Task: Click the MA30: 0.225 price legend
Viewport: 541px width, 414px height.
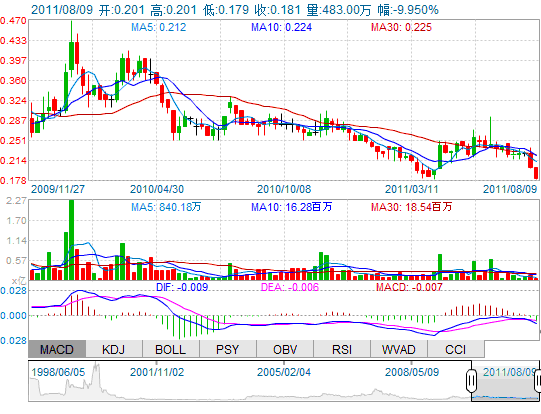Action: point(401,27)
